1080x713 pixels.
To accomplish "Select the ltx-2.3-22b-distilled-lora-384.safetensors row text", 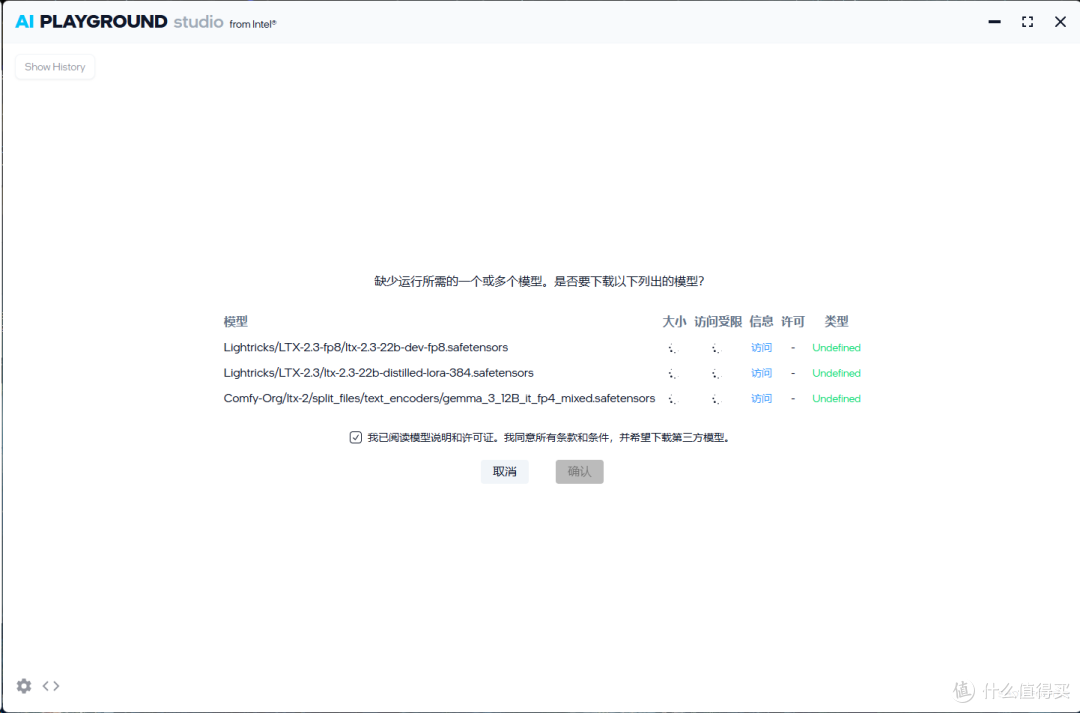I will tap(379, 373).
